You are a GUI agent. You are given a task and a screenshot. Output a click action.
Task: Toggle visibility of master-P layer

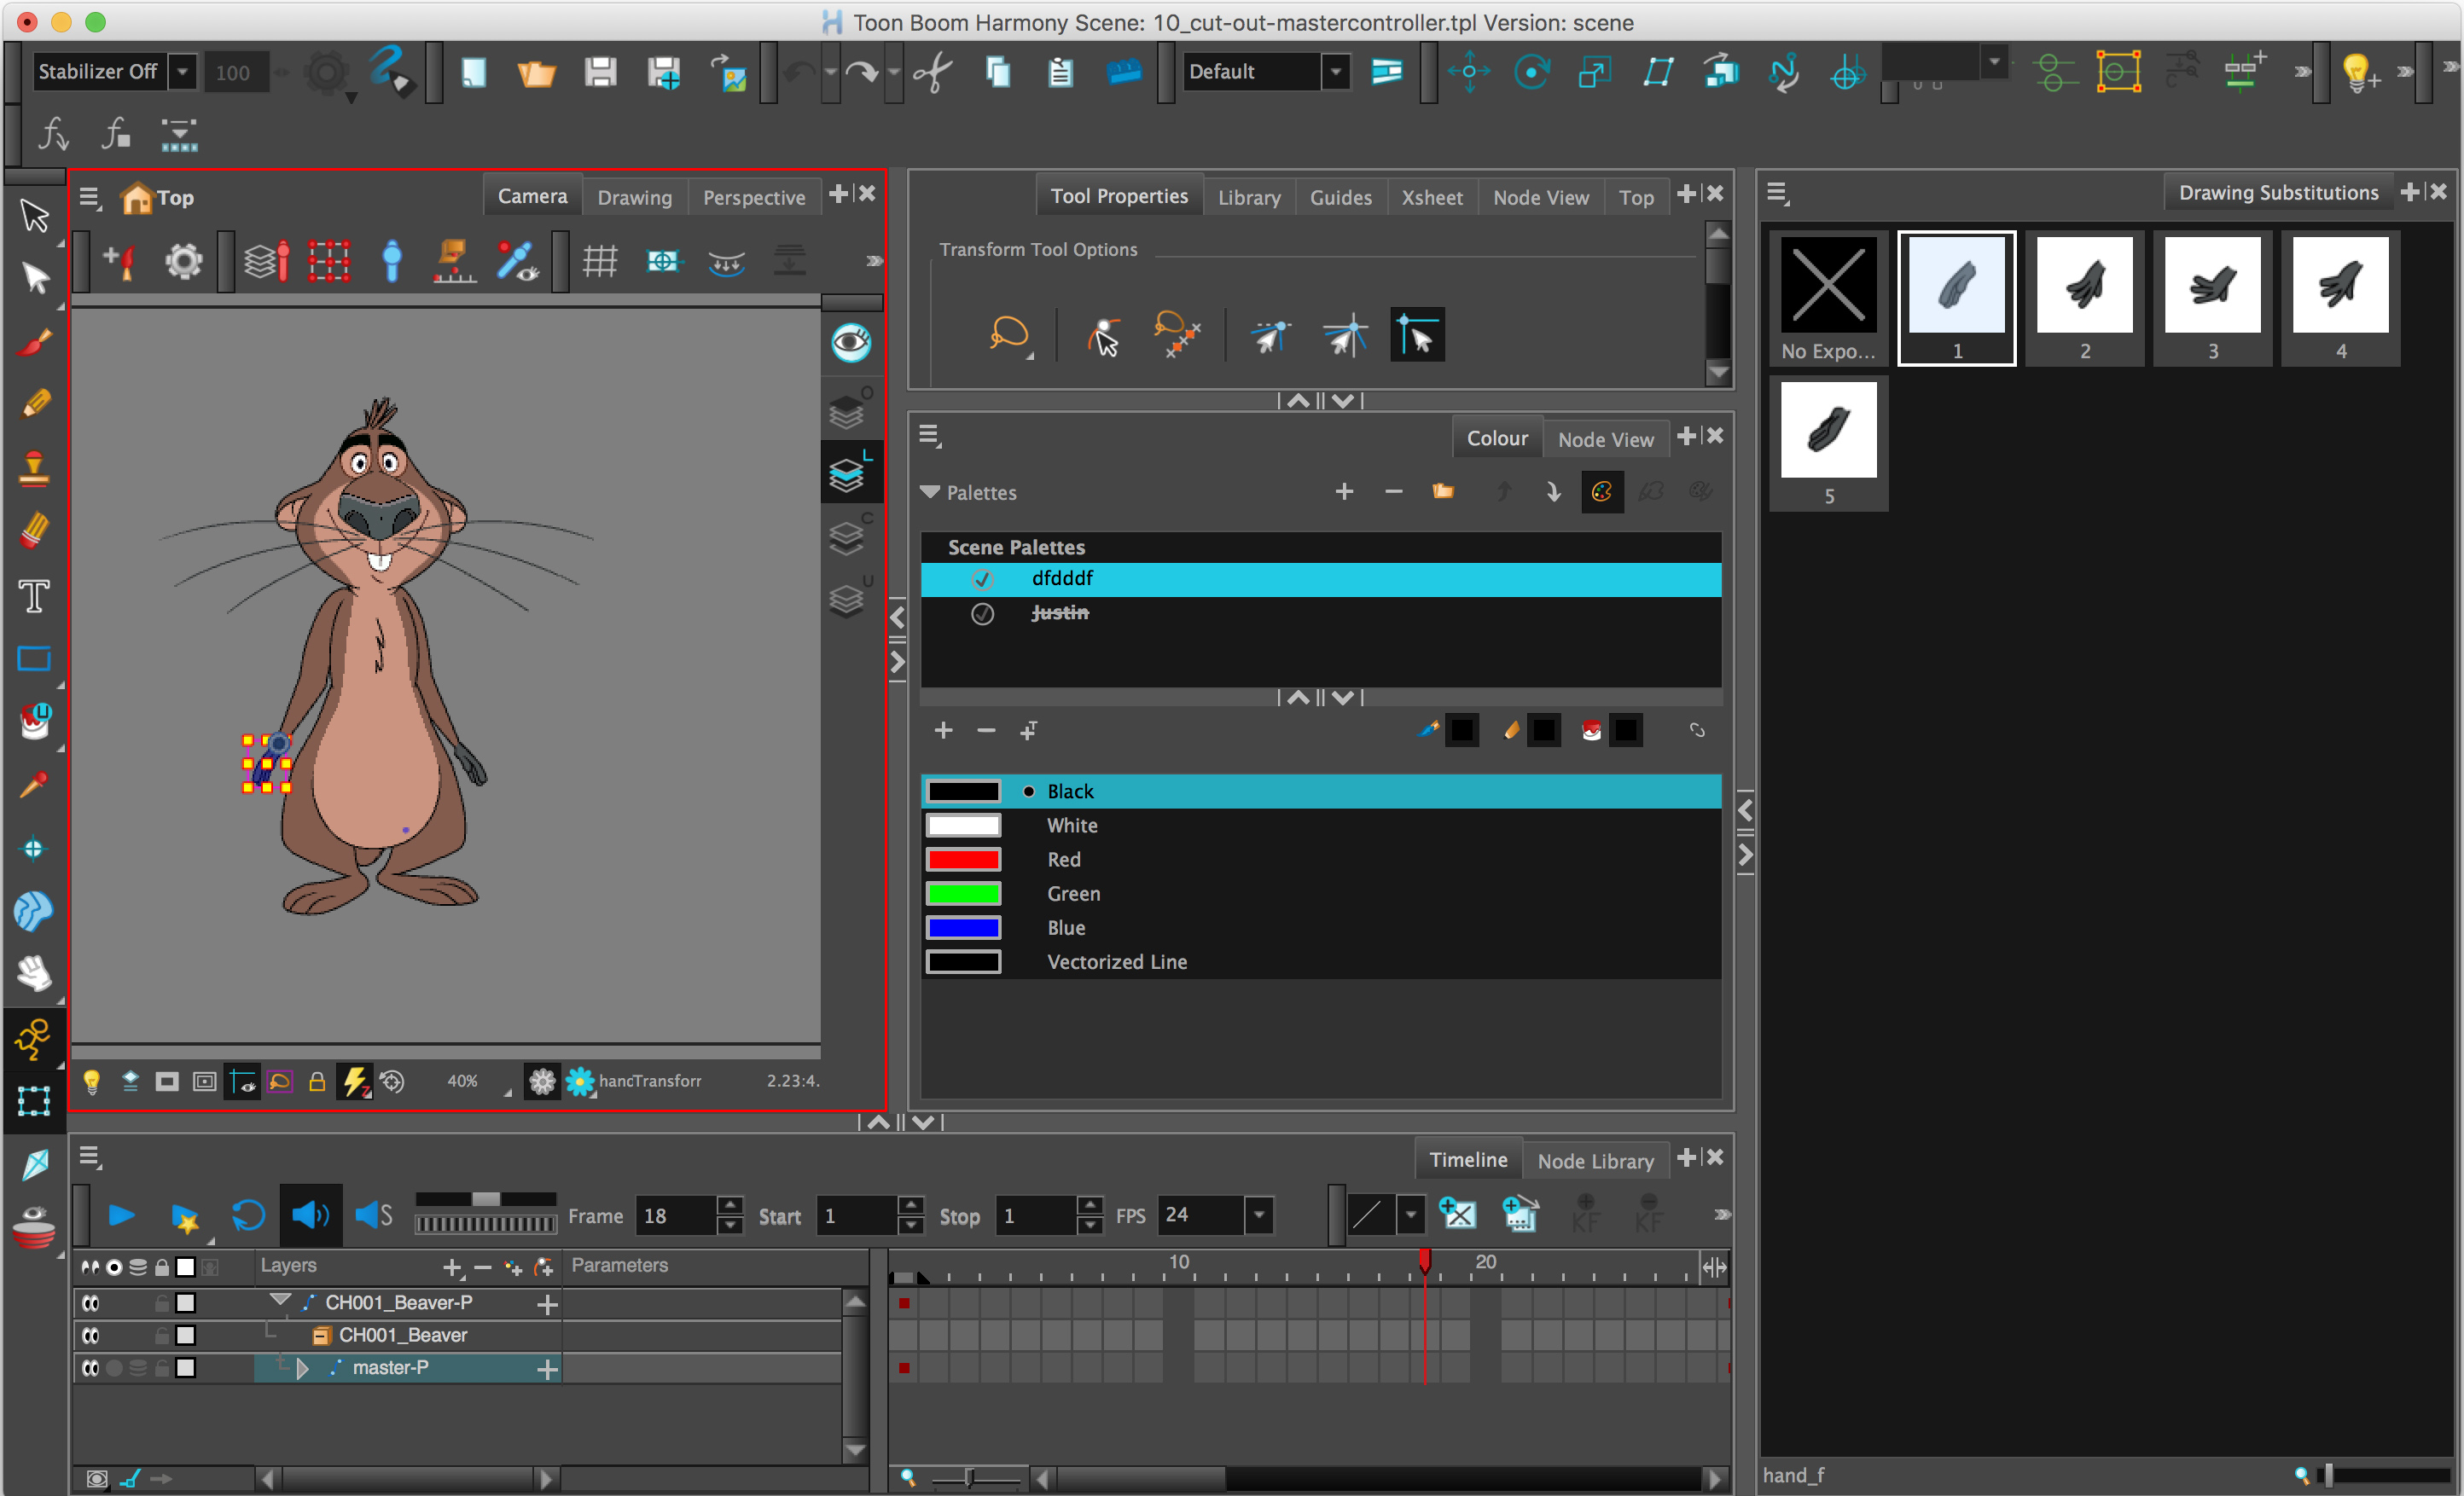(x=91, y=1367)
